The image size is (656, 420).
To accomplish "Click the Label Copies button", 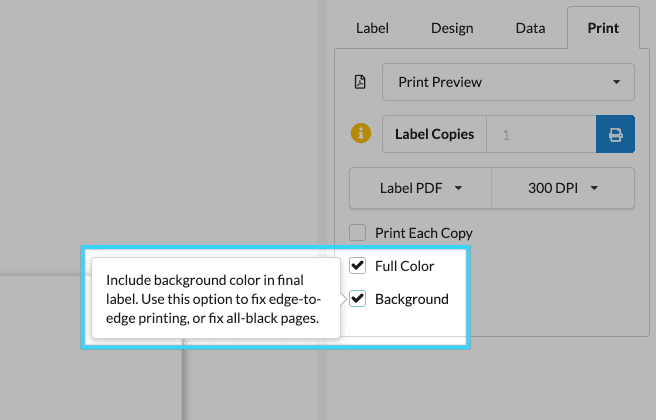I will [x=434, y=134].
